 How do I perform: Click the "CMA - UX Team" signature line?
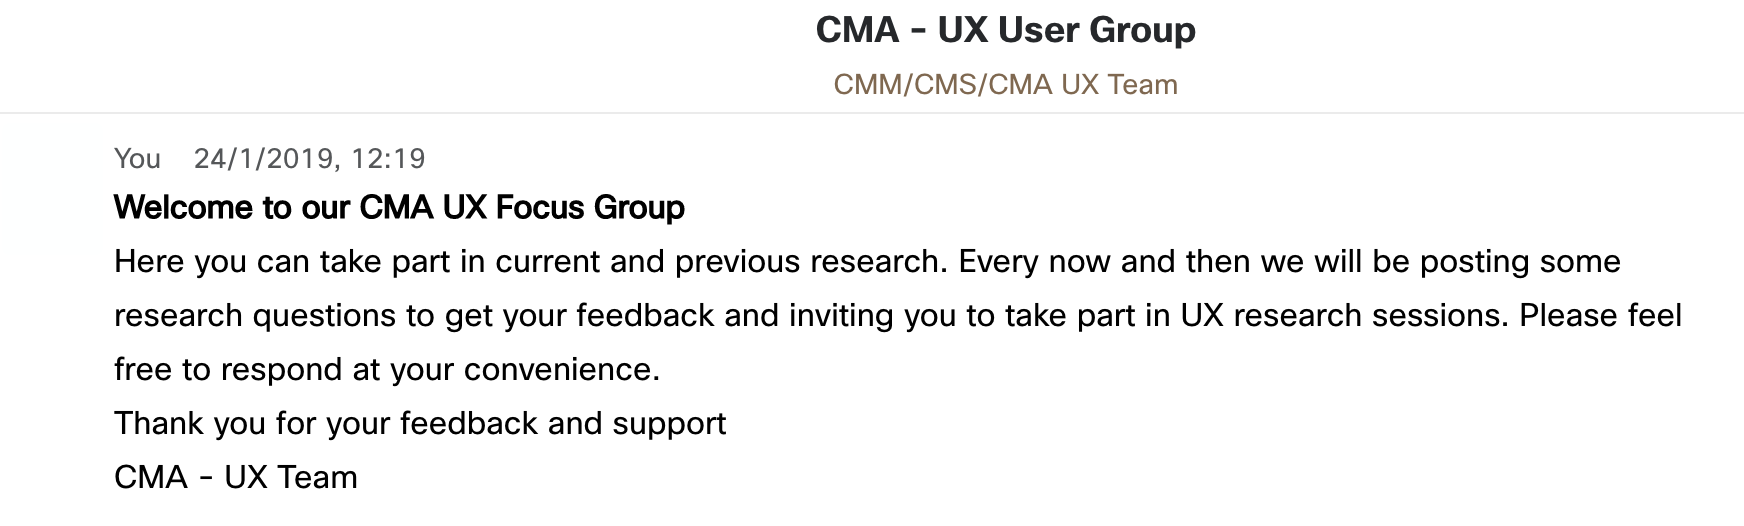236,478
